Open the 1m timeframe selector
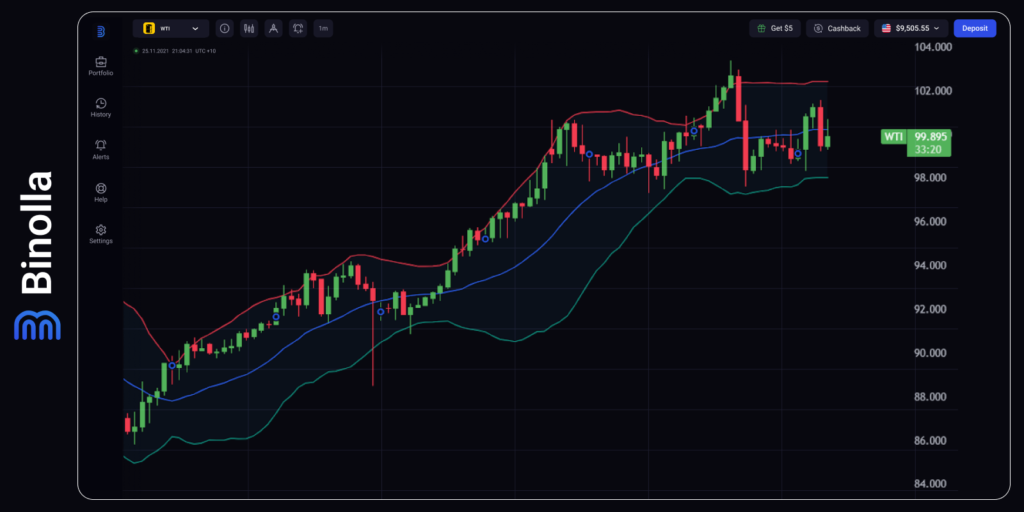 pos(323,29)
